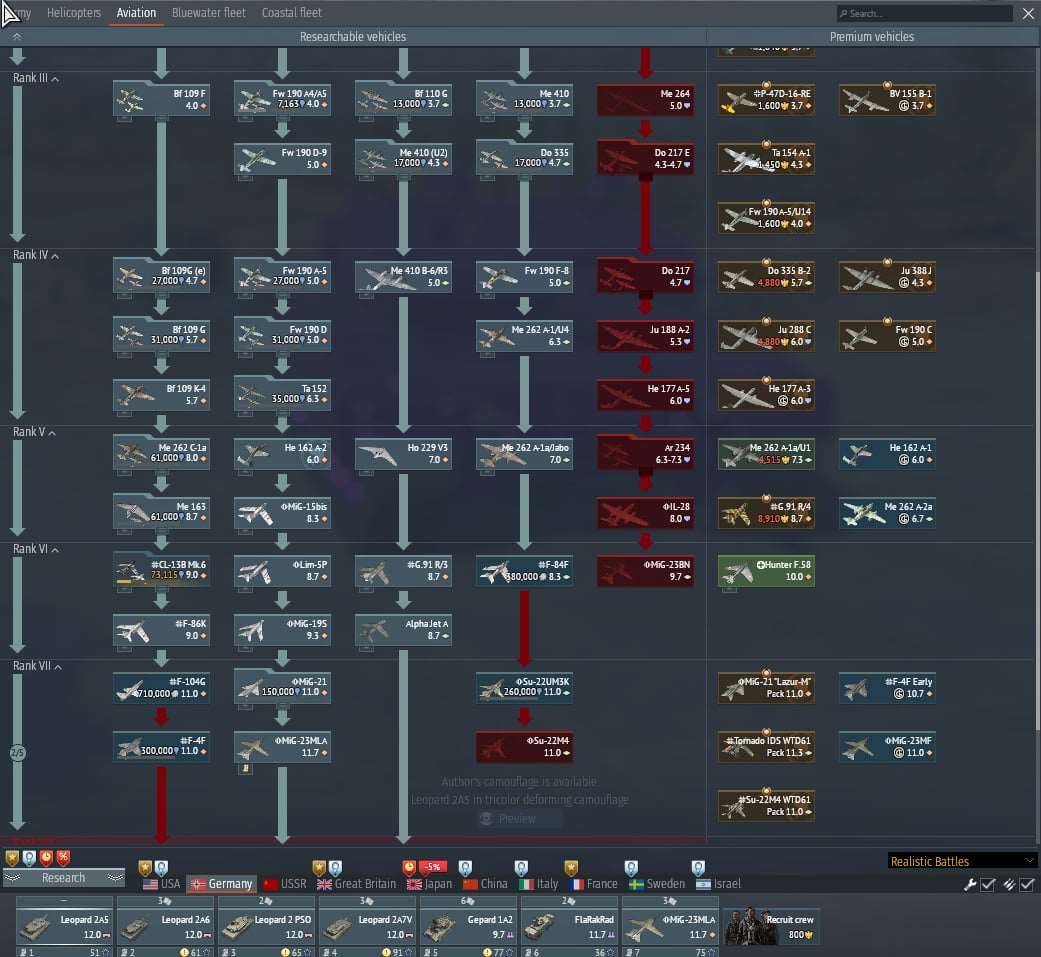The height and width of the screenshot is (957, 1041).
Task: Switch nation to USSR
Action: tap(285, 884)
